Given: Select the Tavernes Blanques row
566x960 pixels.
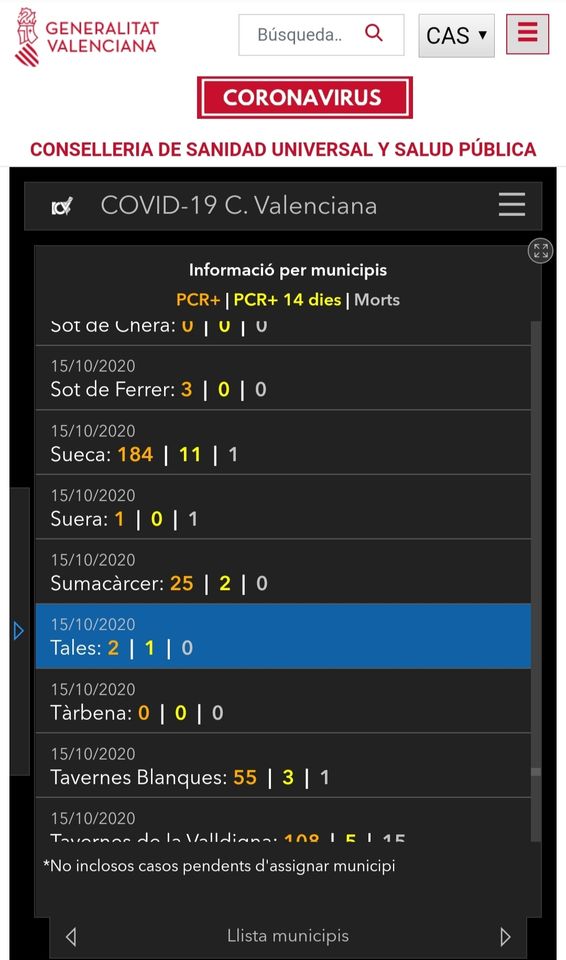Looking at the screenshot, I should tap(283, 765).
